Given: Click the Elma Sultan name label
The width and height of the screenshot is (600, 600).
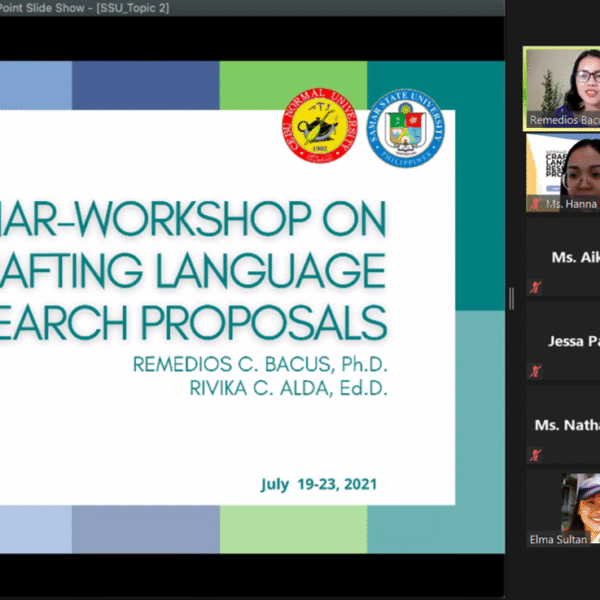Looking at the screenshot, I should tap(558, 540).
